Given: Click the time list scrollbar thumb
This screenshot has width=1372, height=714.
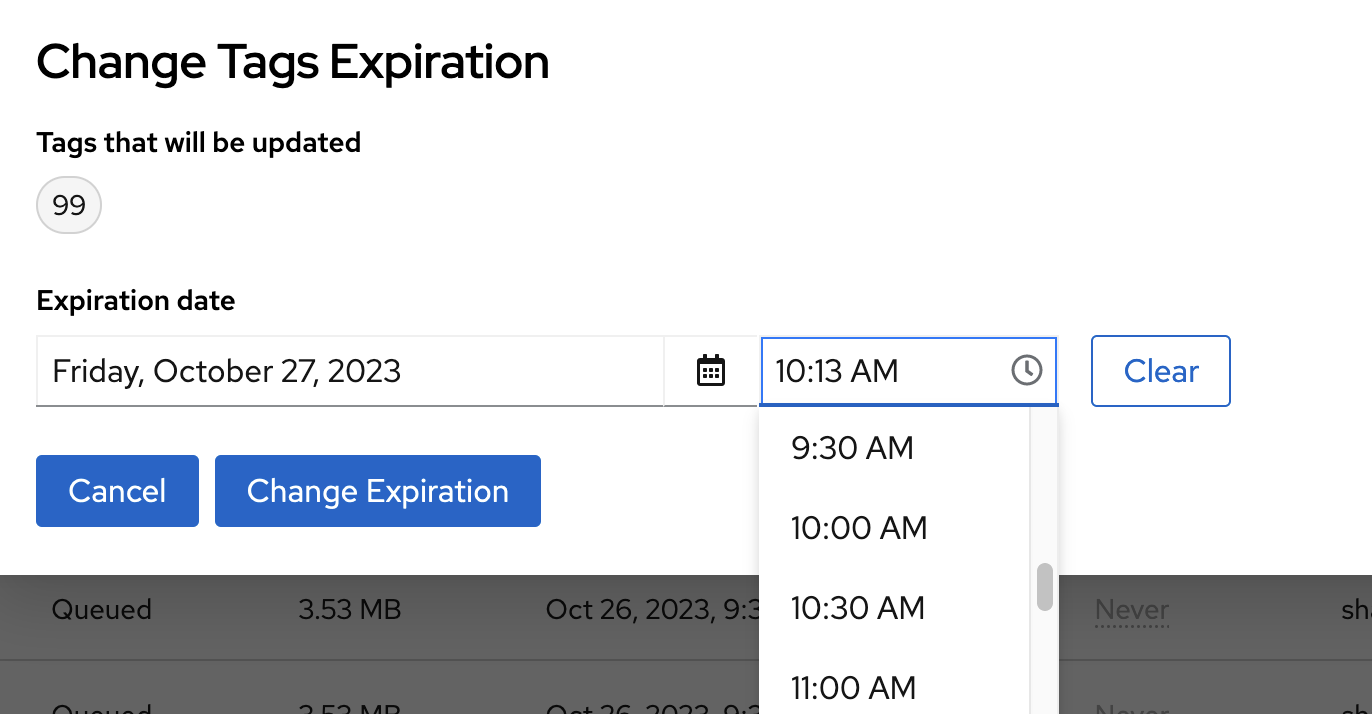Looking at the screenshot, I should click(x=1045, y=587).
